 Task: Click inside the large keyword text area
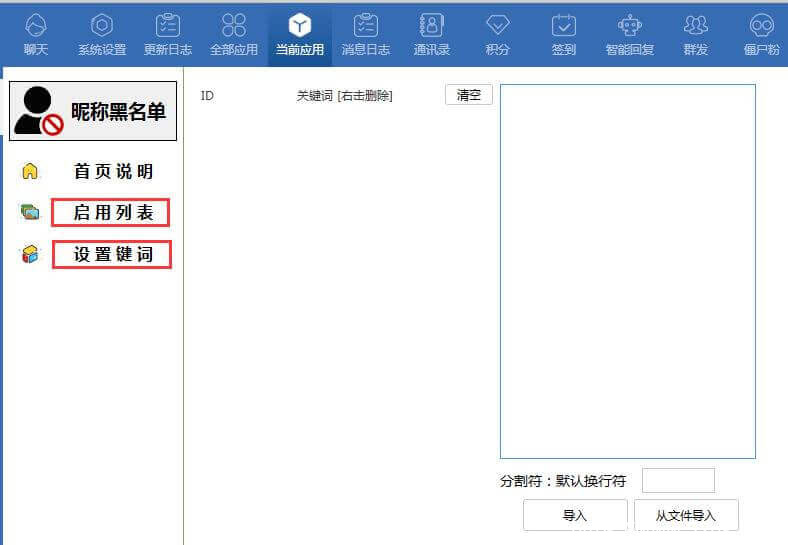(627, 270)
